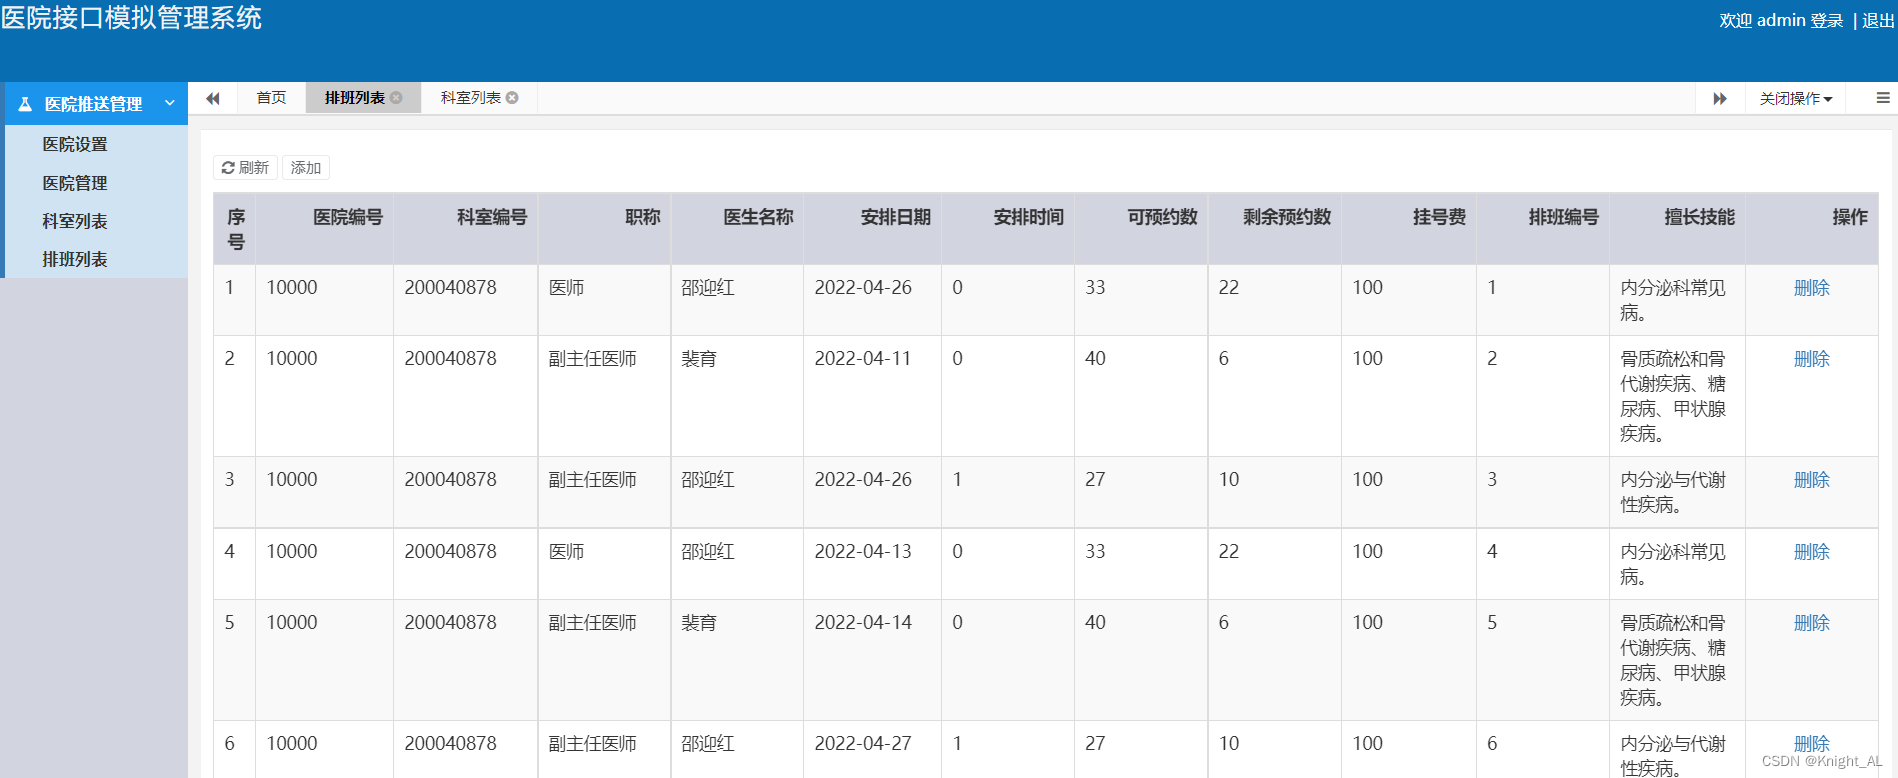Image resolution: width=1898 pixels, height=778 pixels.
Task: Open 医院设置 in the sidebar
Action: [x=75, y=145]
